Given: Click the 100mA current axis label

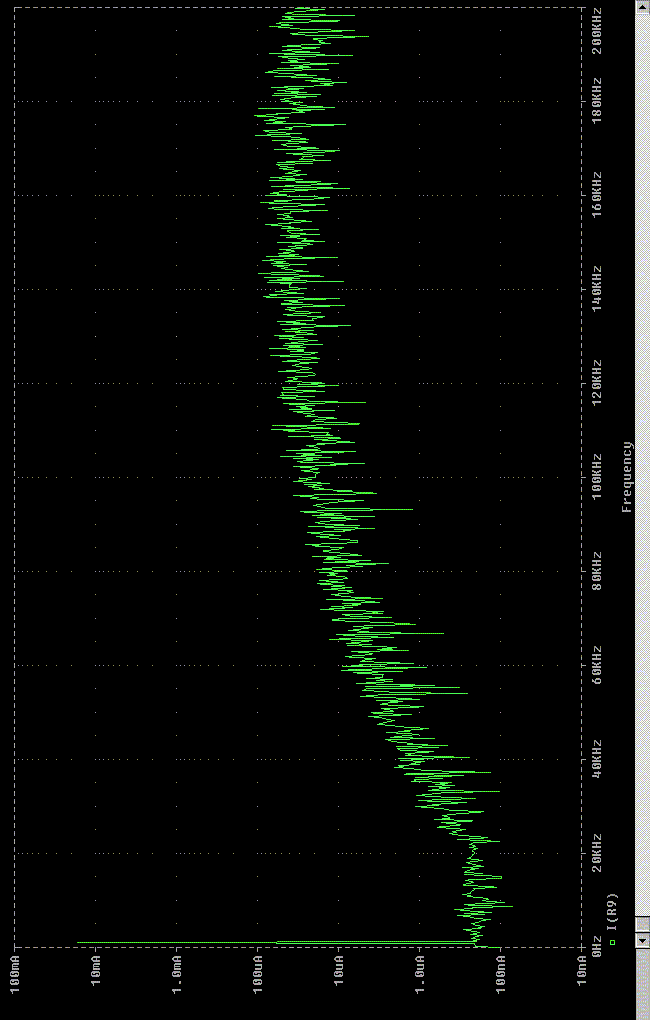Looking at the screenshot, I should [x=14, y=974].
